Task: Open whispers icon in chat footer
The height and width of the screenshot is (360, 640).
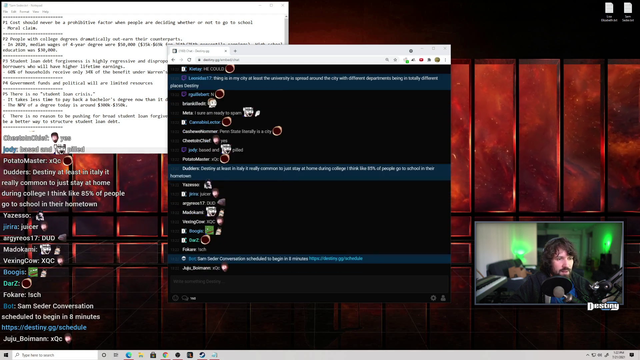Action: tap(185, 298)
